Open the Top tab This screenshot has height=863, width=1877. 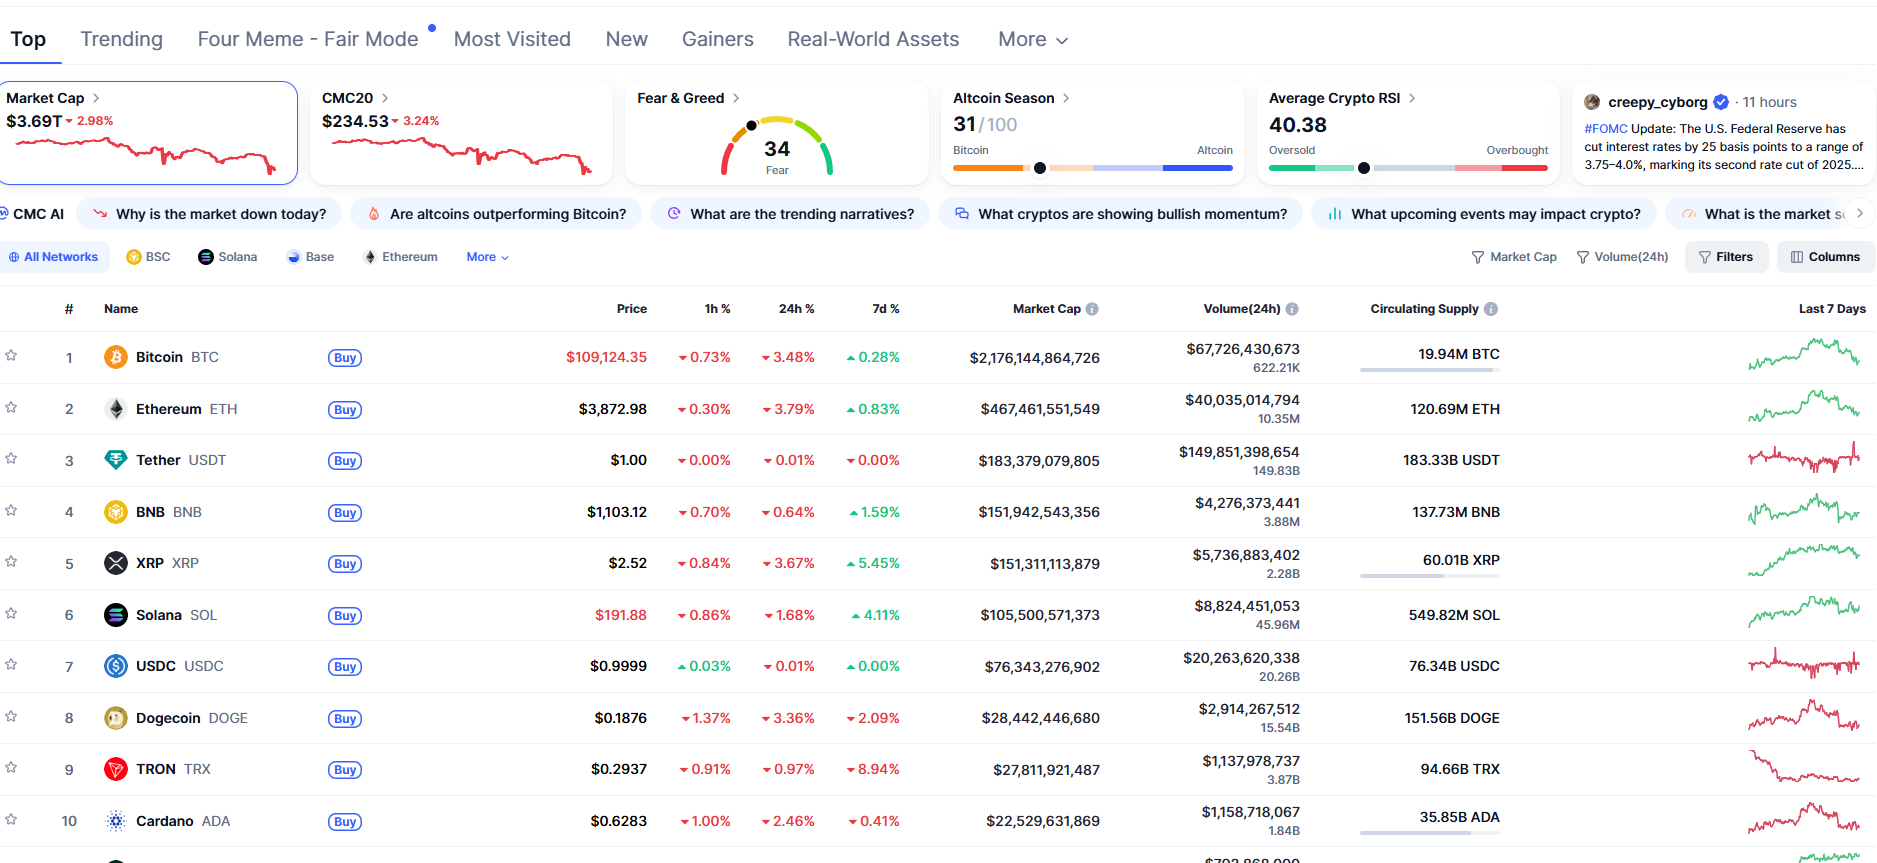[28, 39]
